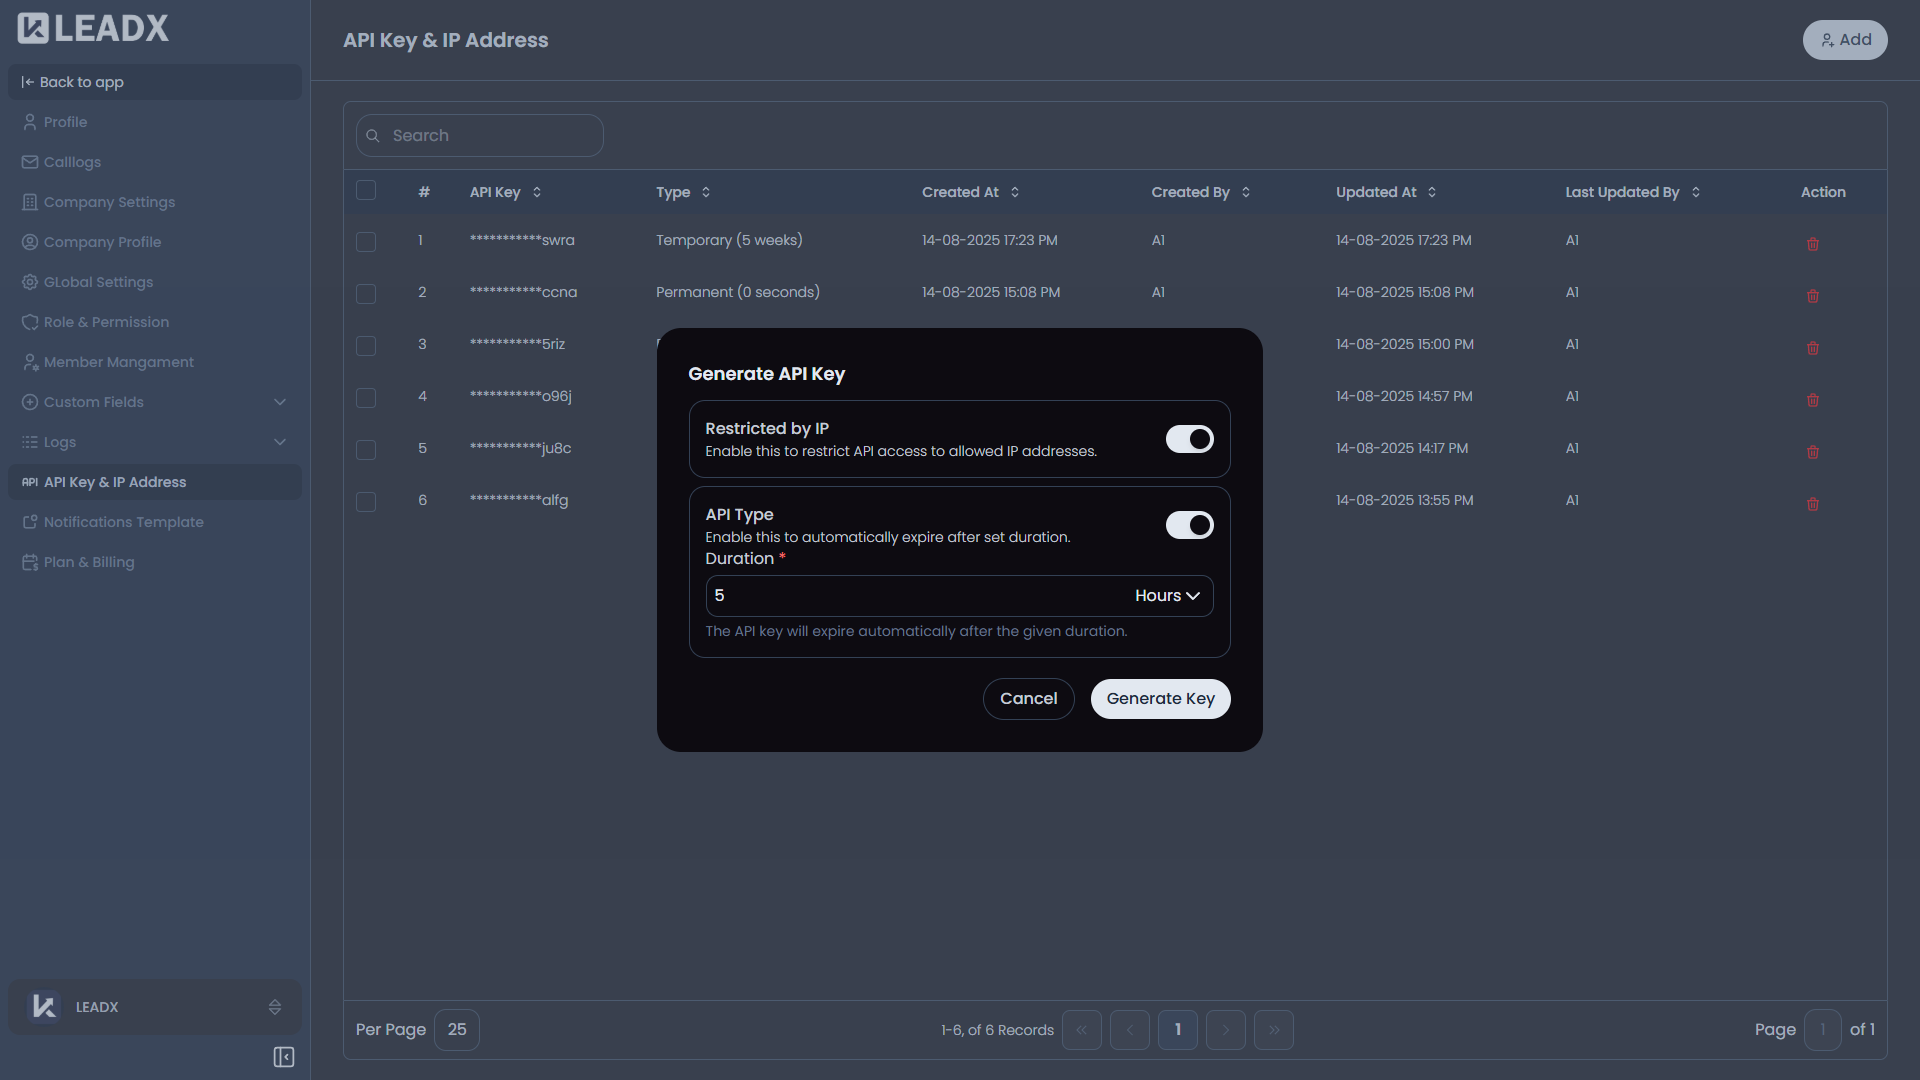Open Profile settings from sidebar

65,121
